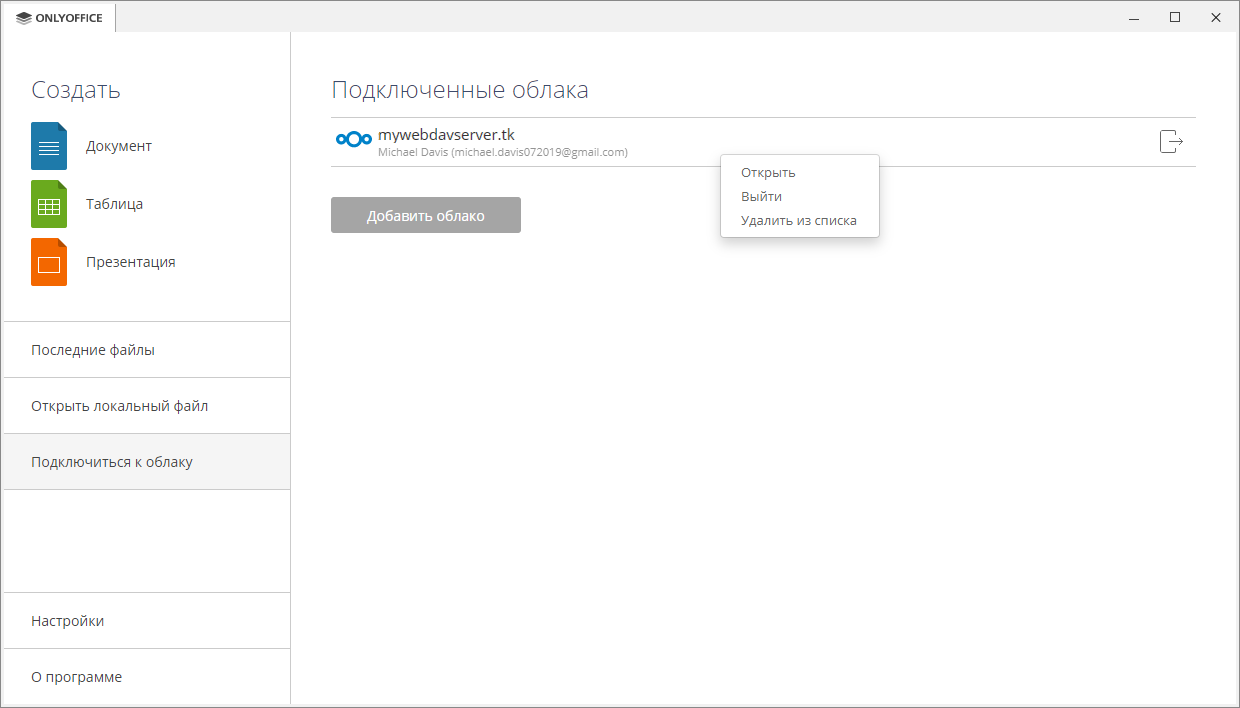Click the Nextcloud logo beside mywebdavserver.tk
Image resolution: width=1240 pixels, height=708 pixels.
[353, 140]
